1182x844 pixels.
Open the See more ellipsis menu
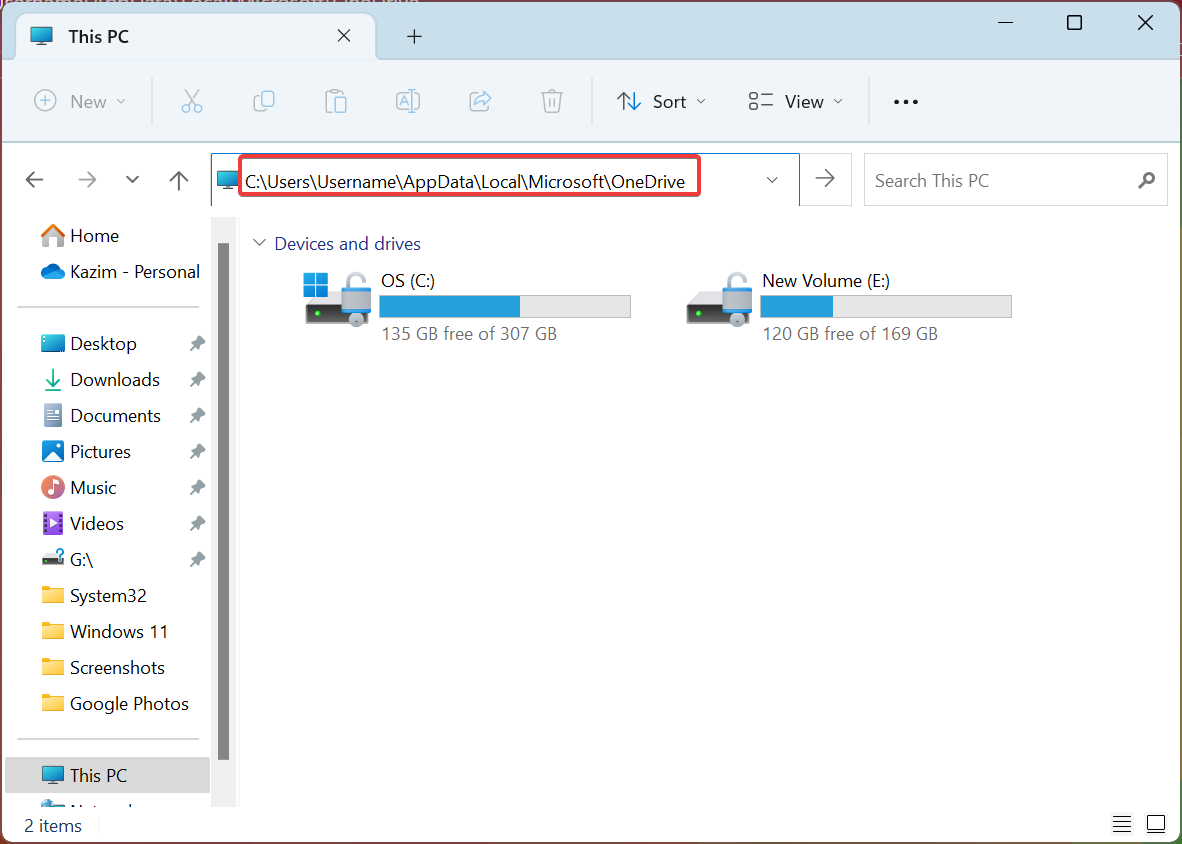[905, 102]
